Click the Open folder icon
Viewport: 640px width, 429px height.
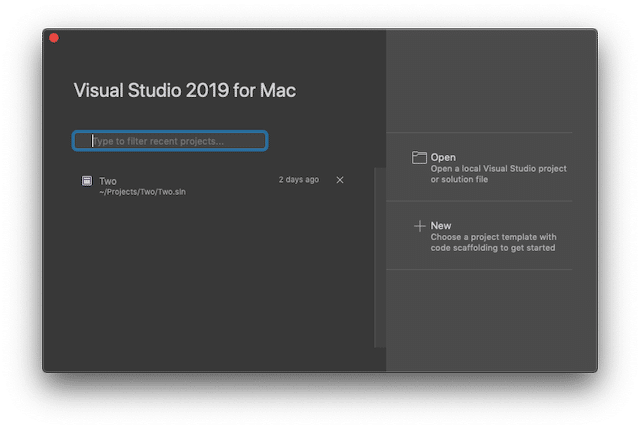tap(419, 158)
